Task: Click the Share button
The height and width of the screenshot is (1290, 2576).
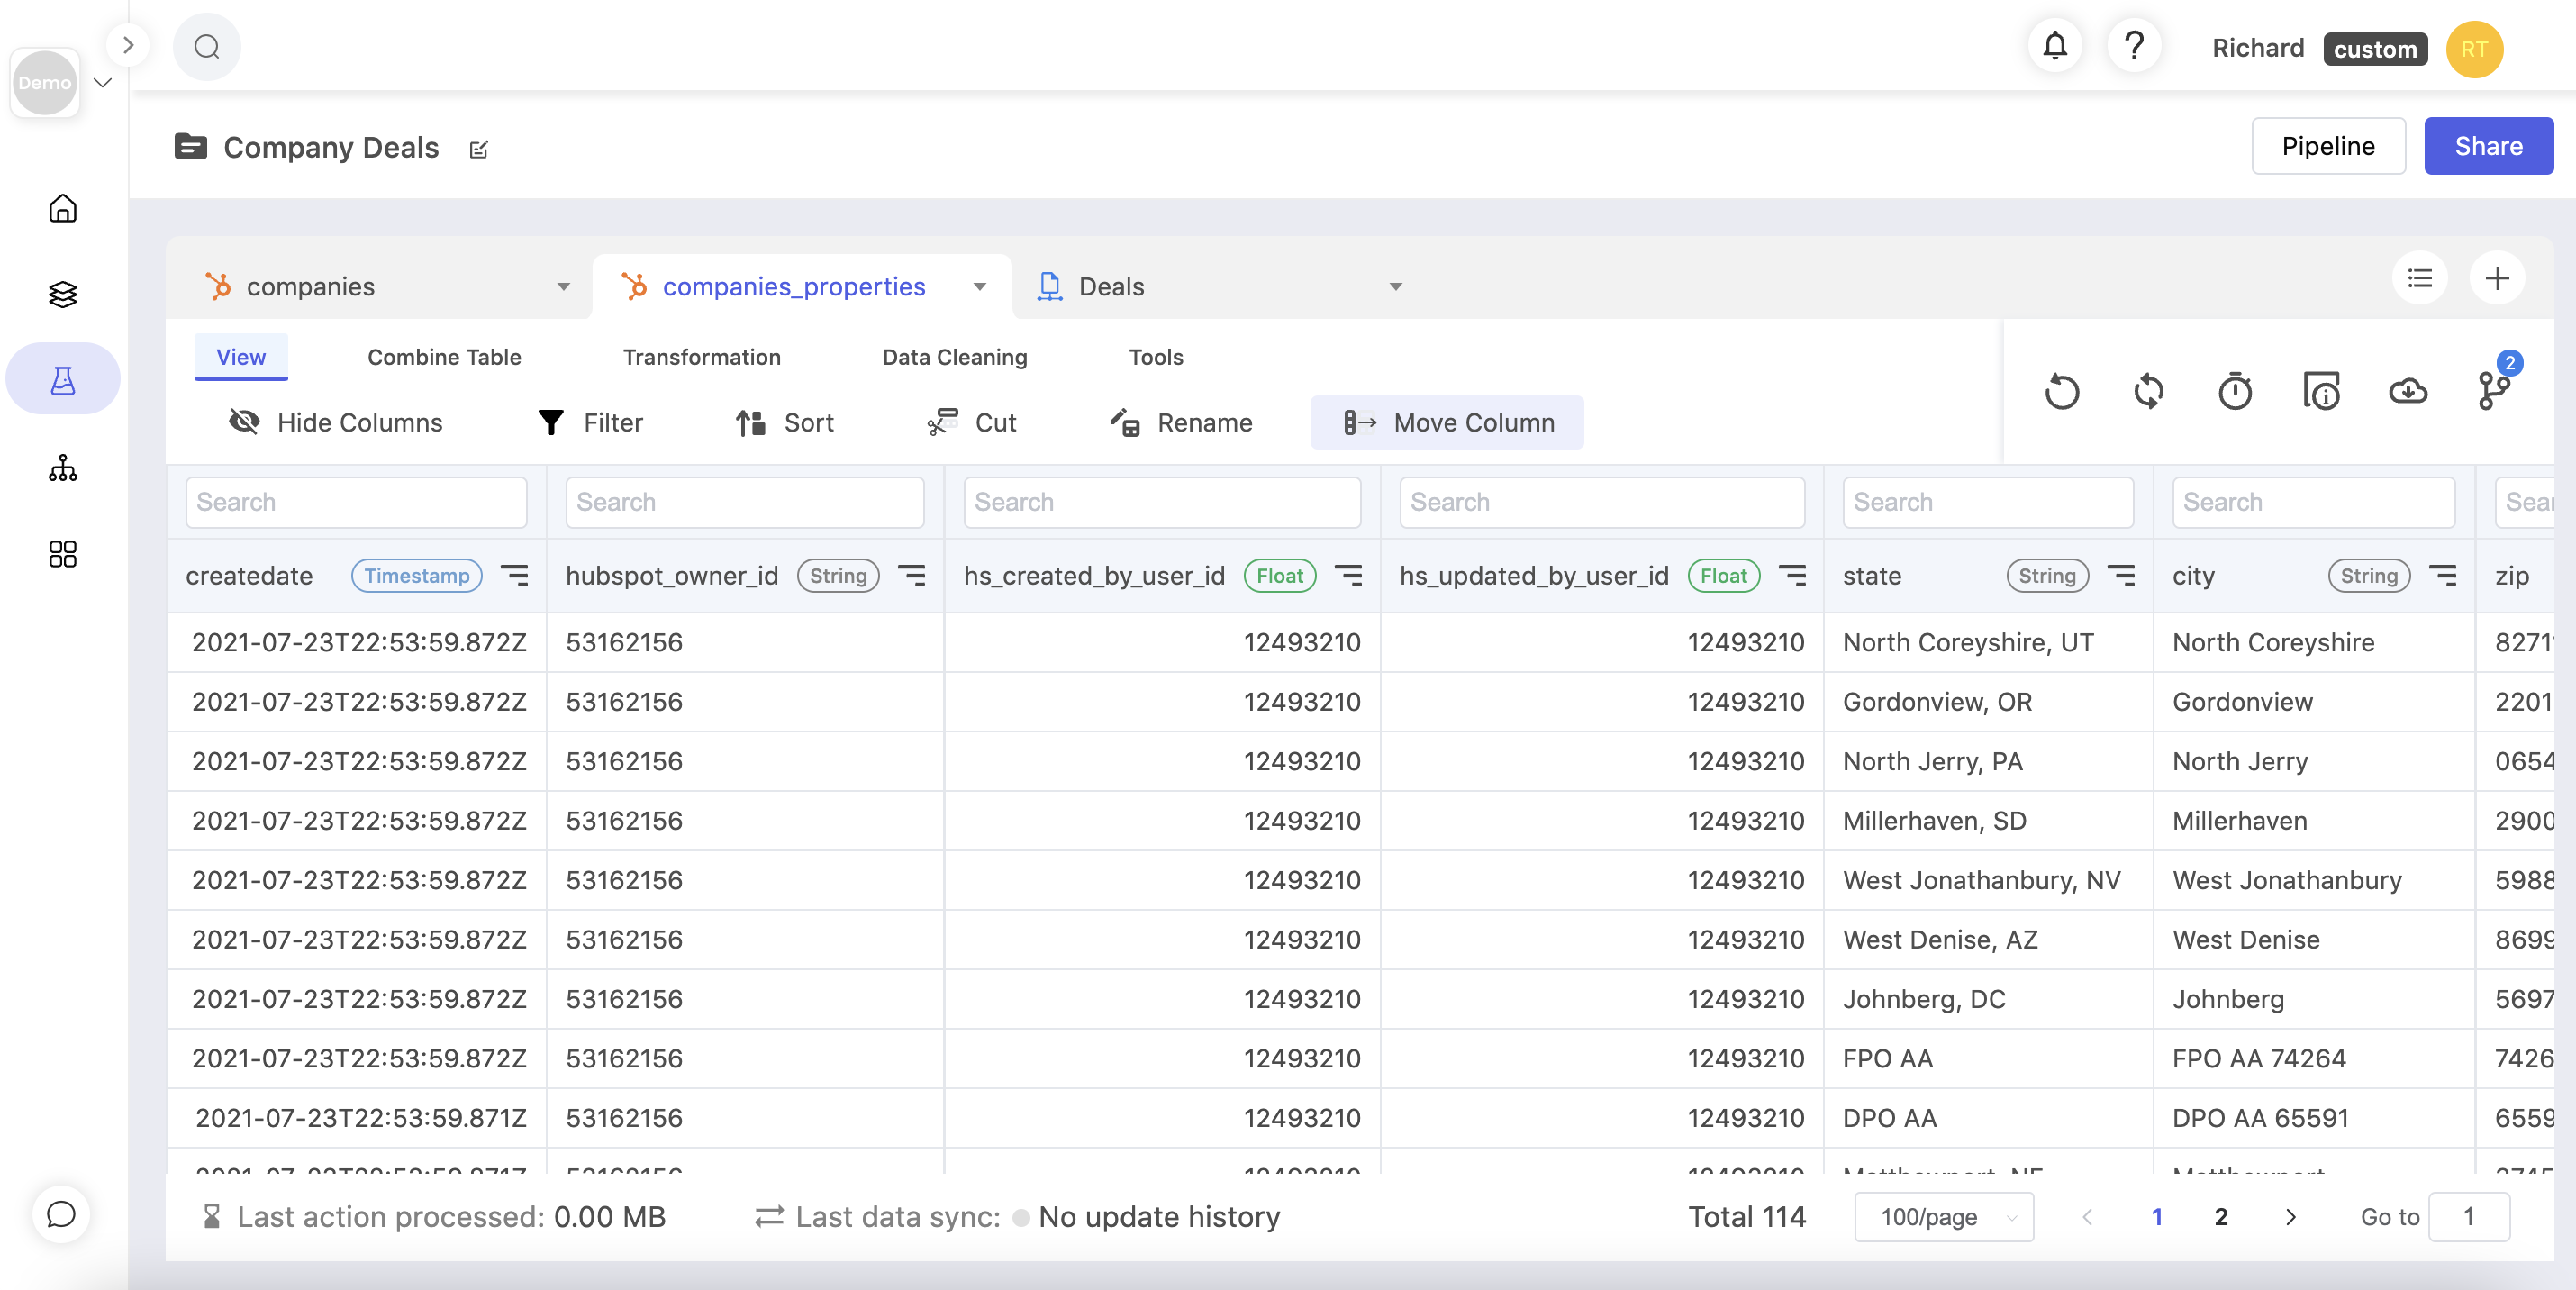Action: tap(2487, 146)
